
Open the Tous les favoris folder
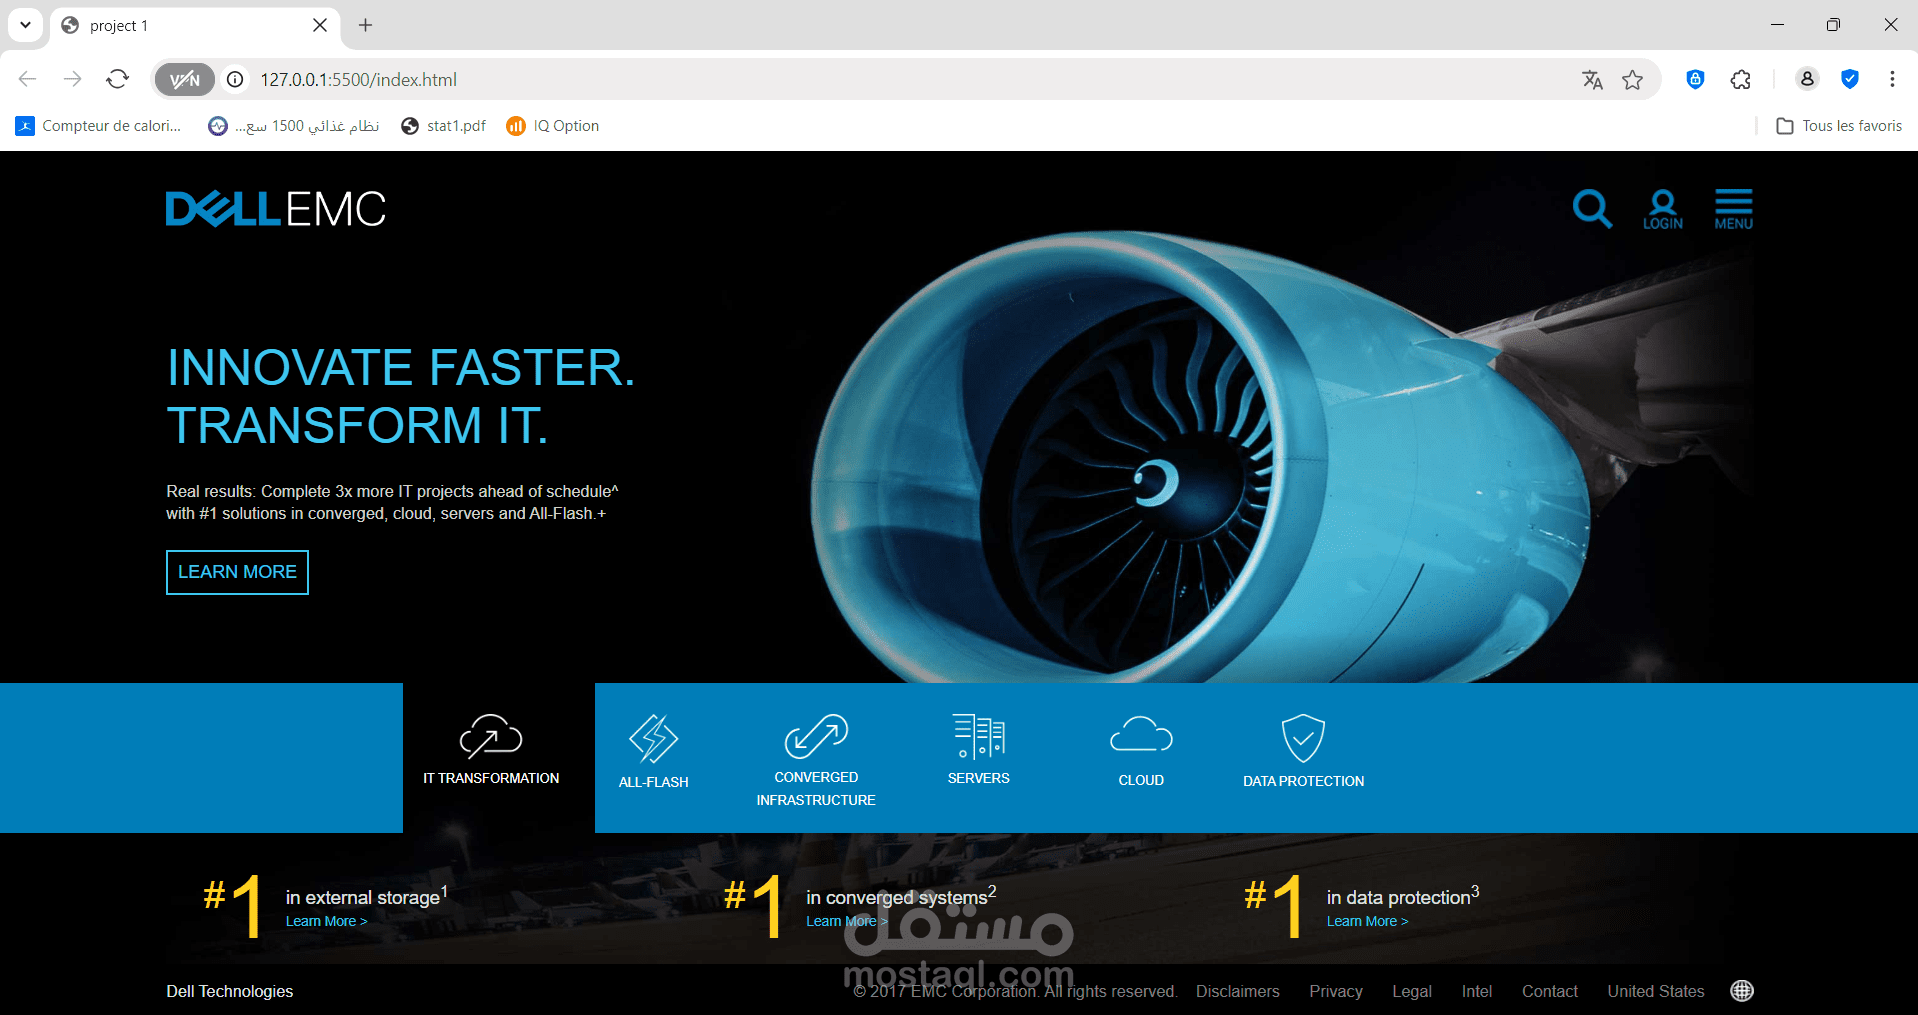point(1839,126)
